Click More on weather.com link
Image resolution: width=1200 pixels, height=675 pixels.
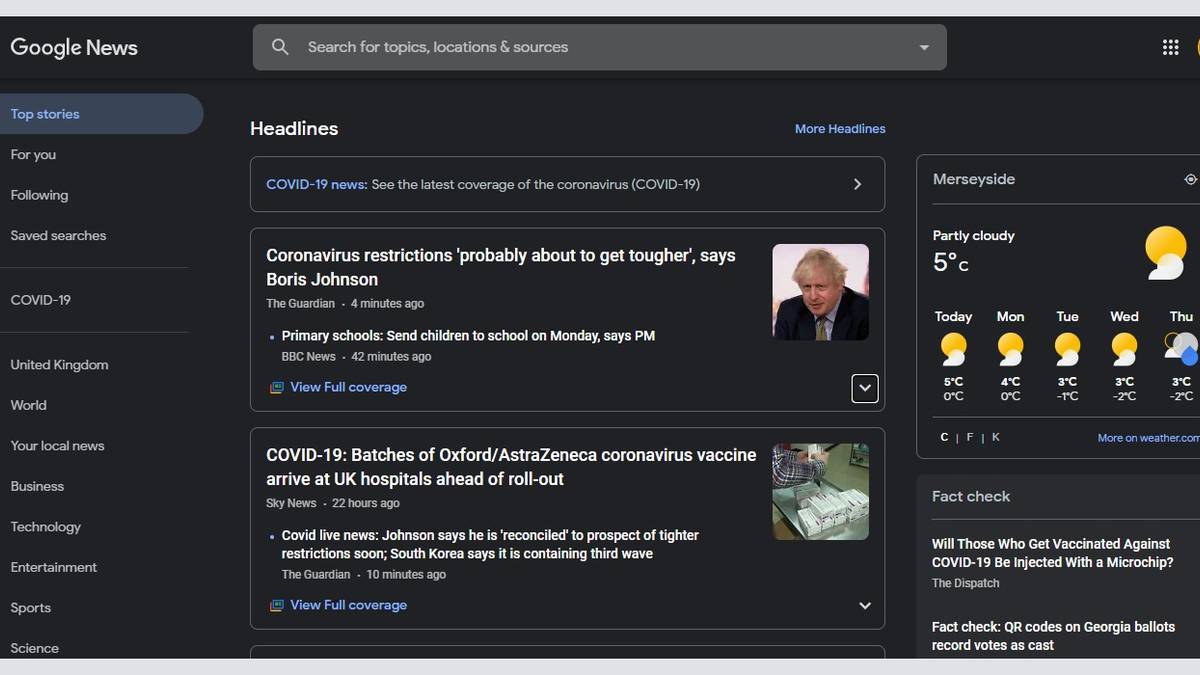(x=1148, y=438)
